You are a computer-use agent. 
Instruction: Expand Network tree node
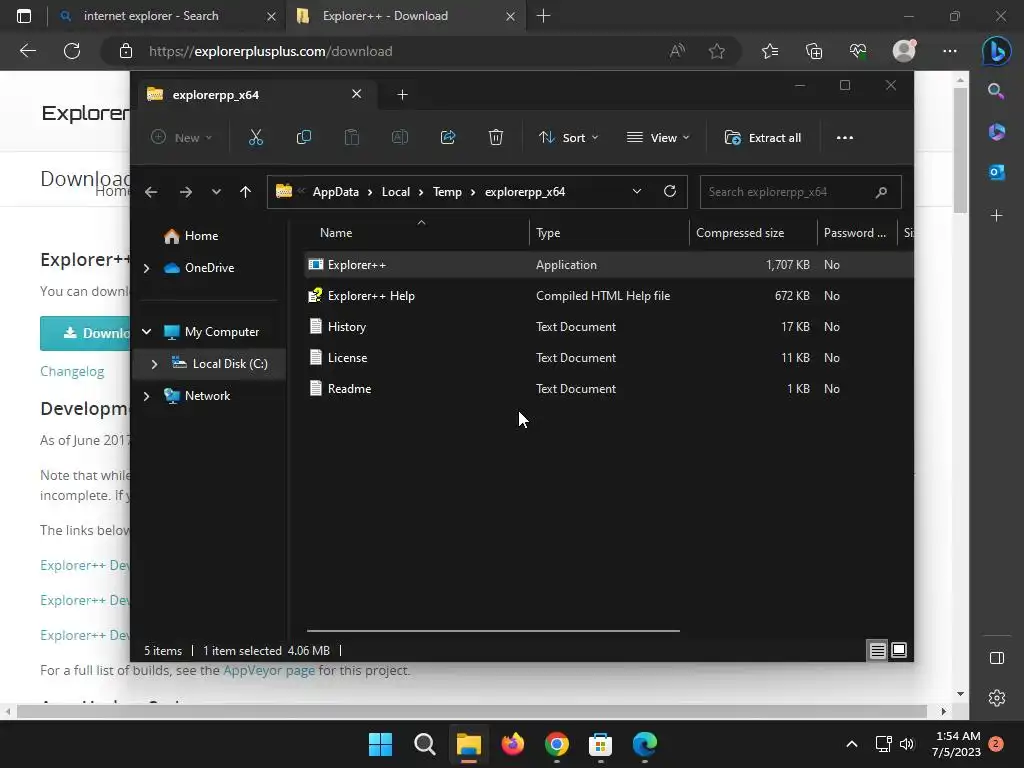pos(147,396)
